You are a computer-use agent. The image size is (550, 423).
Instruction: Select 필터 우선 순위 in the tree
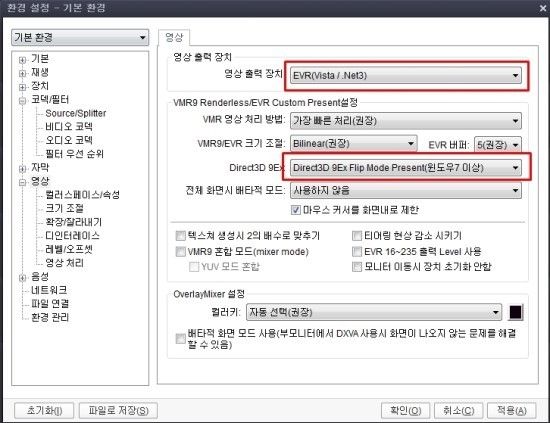pos(74,154)
